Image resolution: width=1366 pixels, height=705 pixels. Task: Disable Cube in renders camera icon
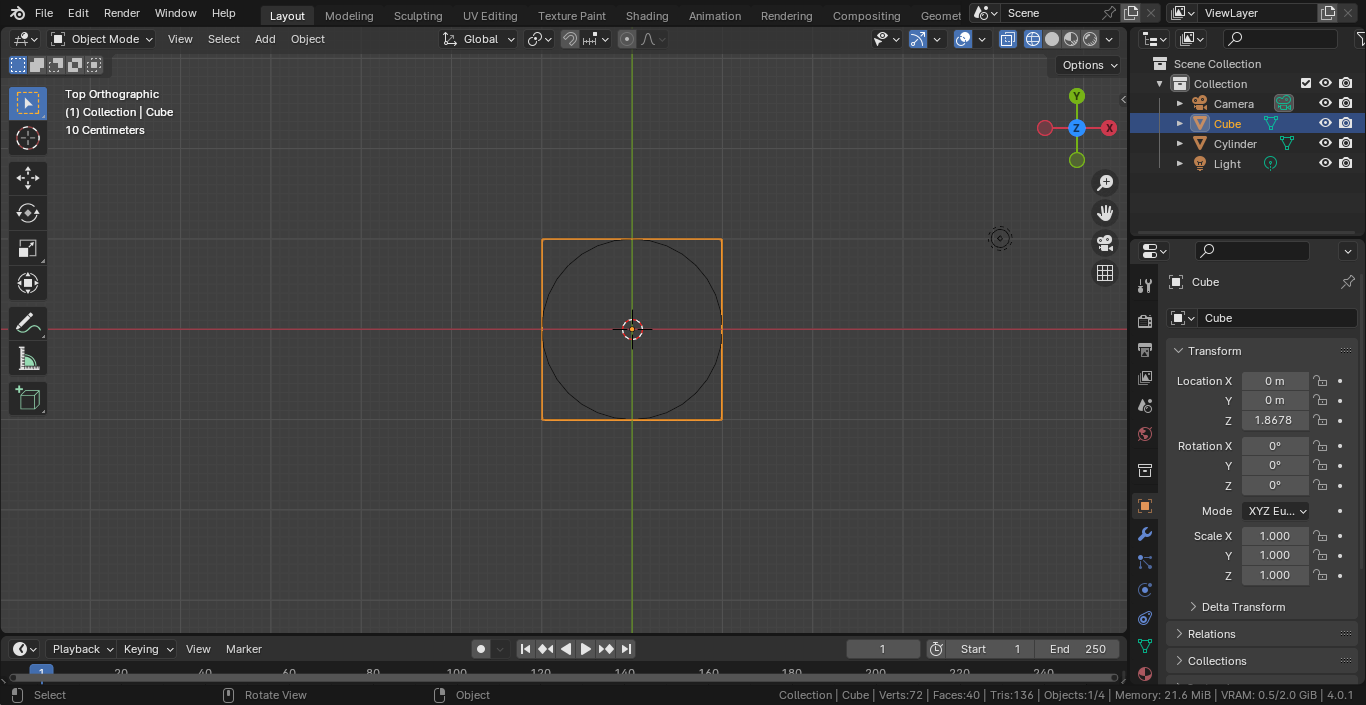pyautogui.click(x=1346, y=124)
